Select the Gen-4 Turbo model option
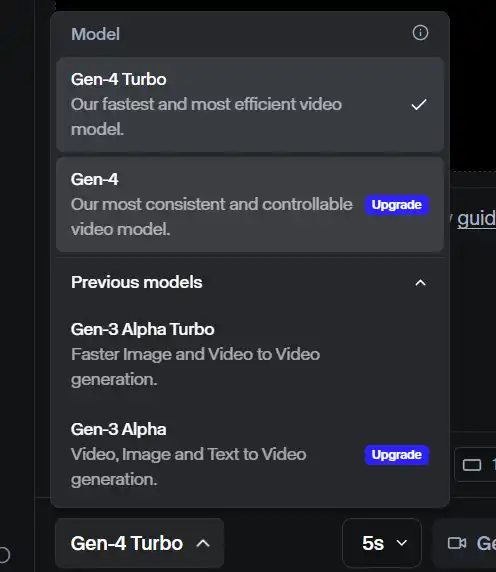This screenshot has height=572, width=496. pyautogui.click(x=250, y=104)
